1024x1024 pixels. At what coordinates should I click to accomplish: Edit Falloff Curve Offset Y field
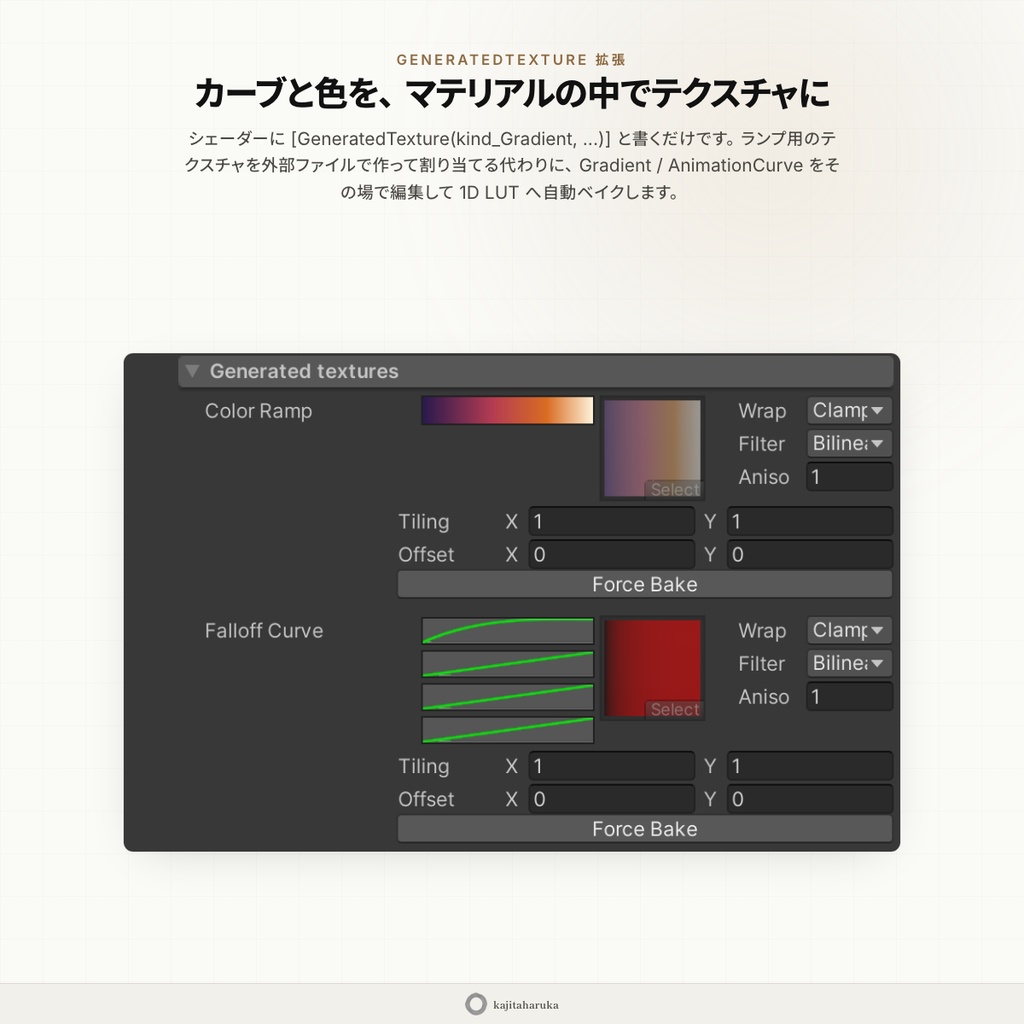coord(810,799)
